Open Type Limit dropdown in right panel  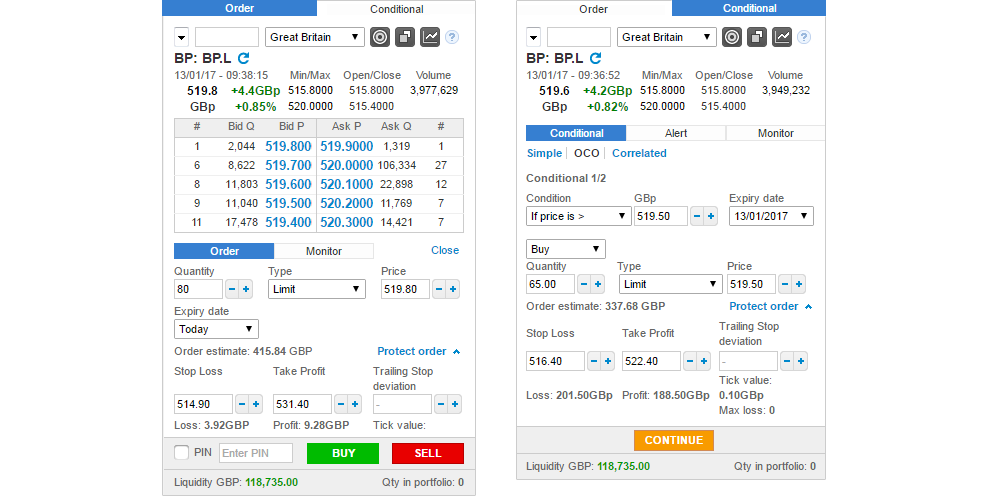pyautogui.click(x=670, y=284)
